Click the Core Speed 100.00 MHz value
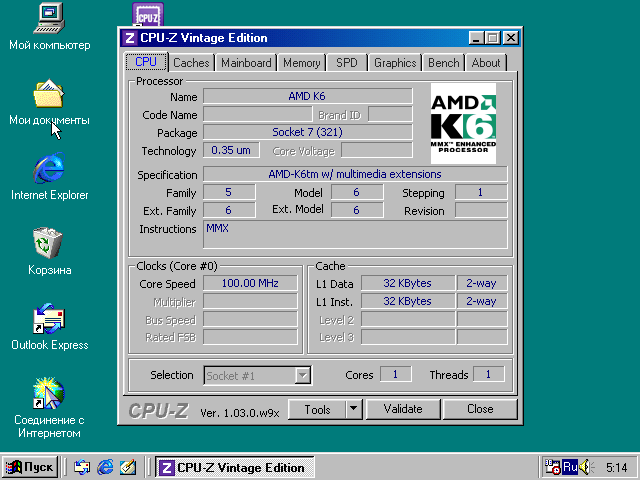 (x=250, y=283)
